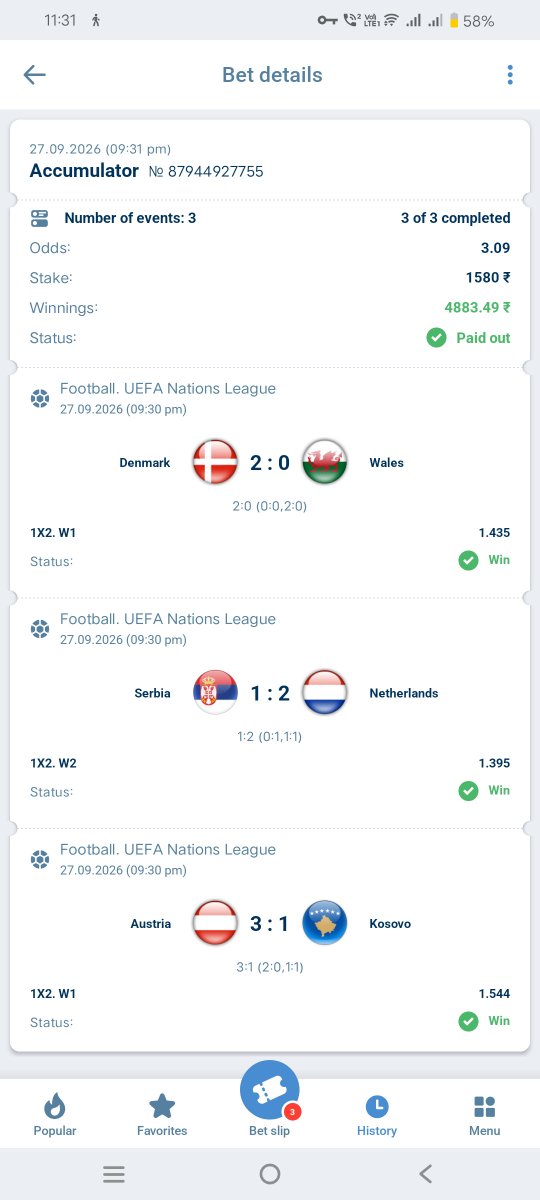
Task: Tap the Serbia flag icon
Action: pos(215,693)
